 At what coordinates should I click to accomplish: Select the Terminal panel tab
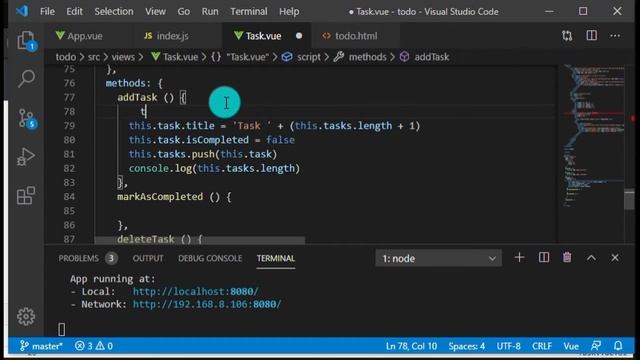pyautogui.click(x=276, y=258)
